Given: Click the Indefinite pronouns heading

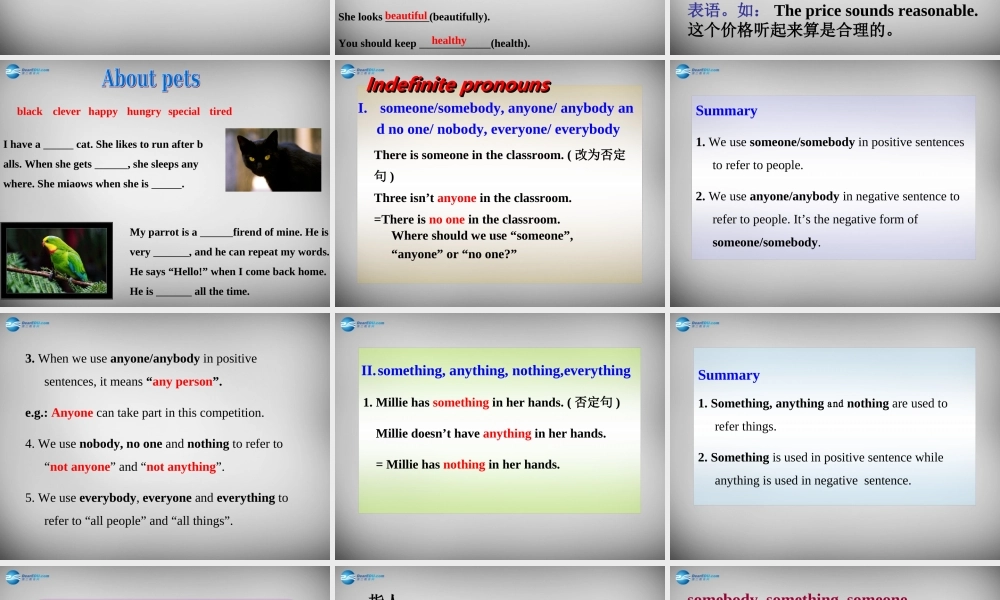Looking at the screenshot, I should [458, 86].
